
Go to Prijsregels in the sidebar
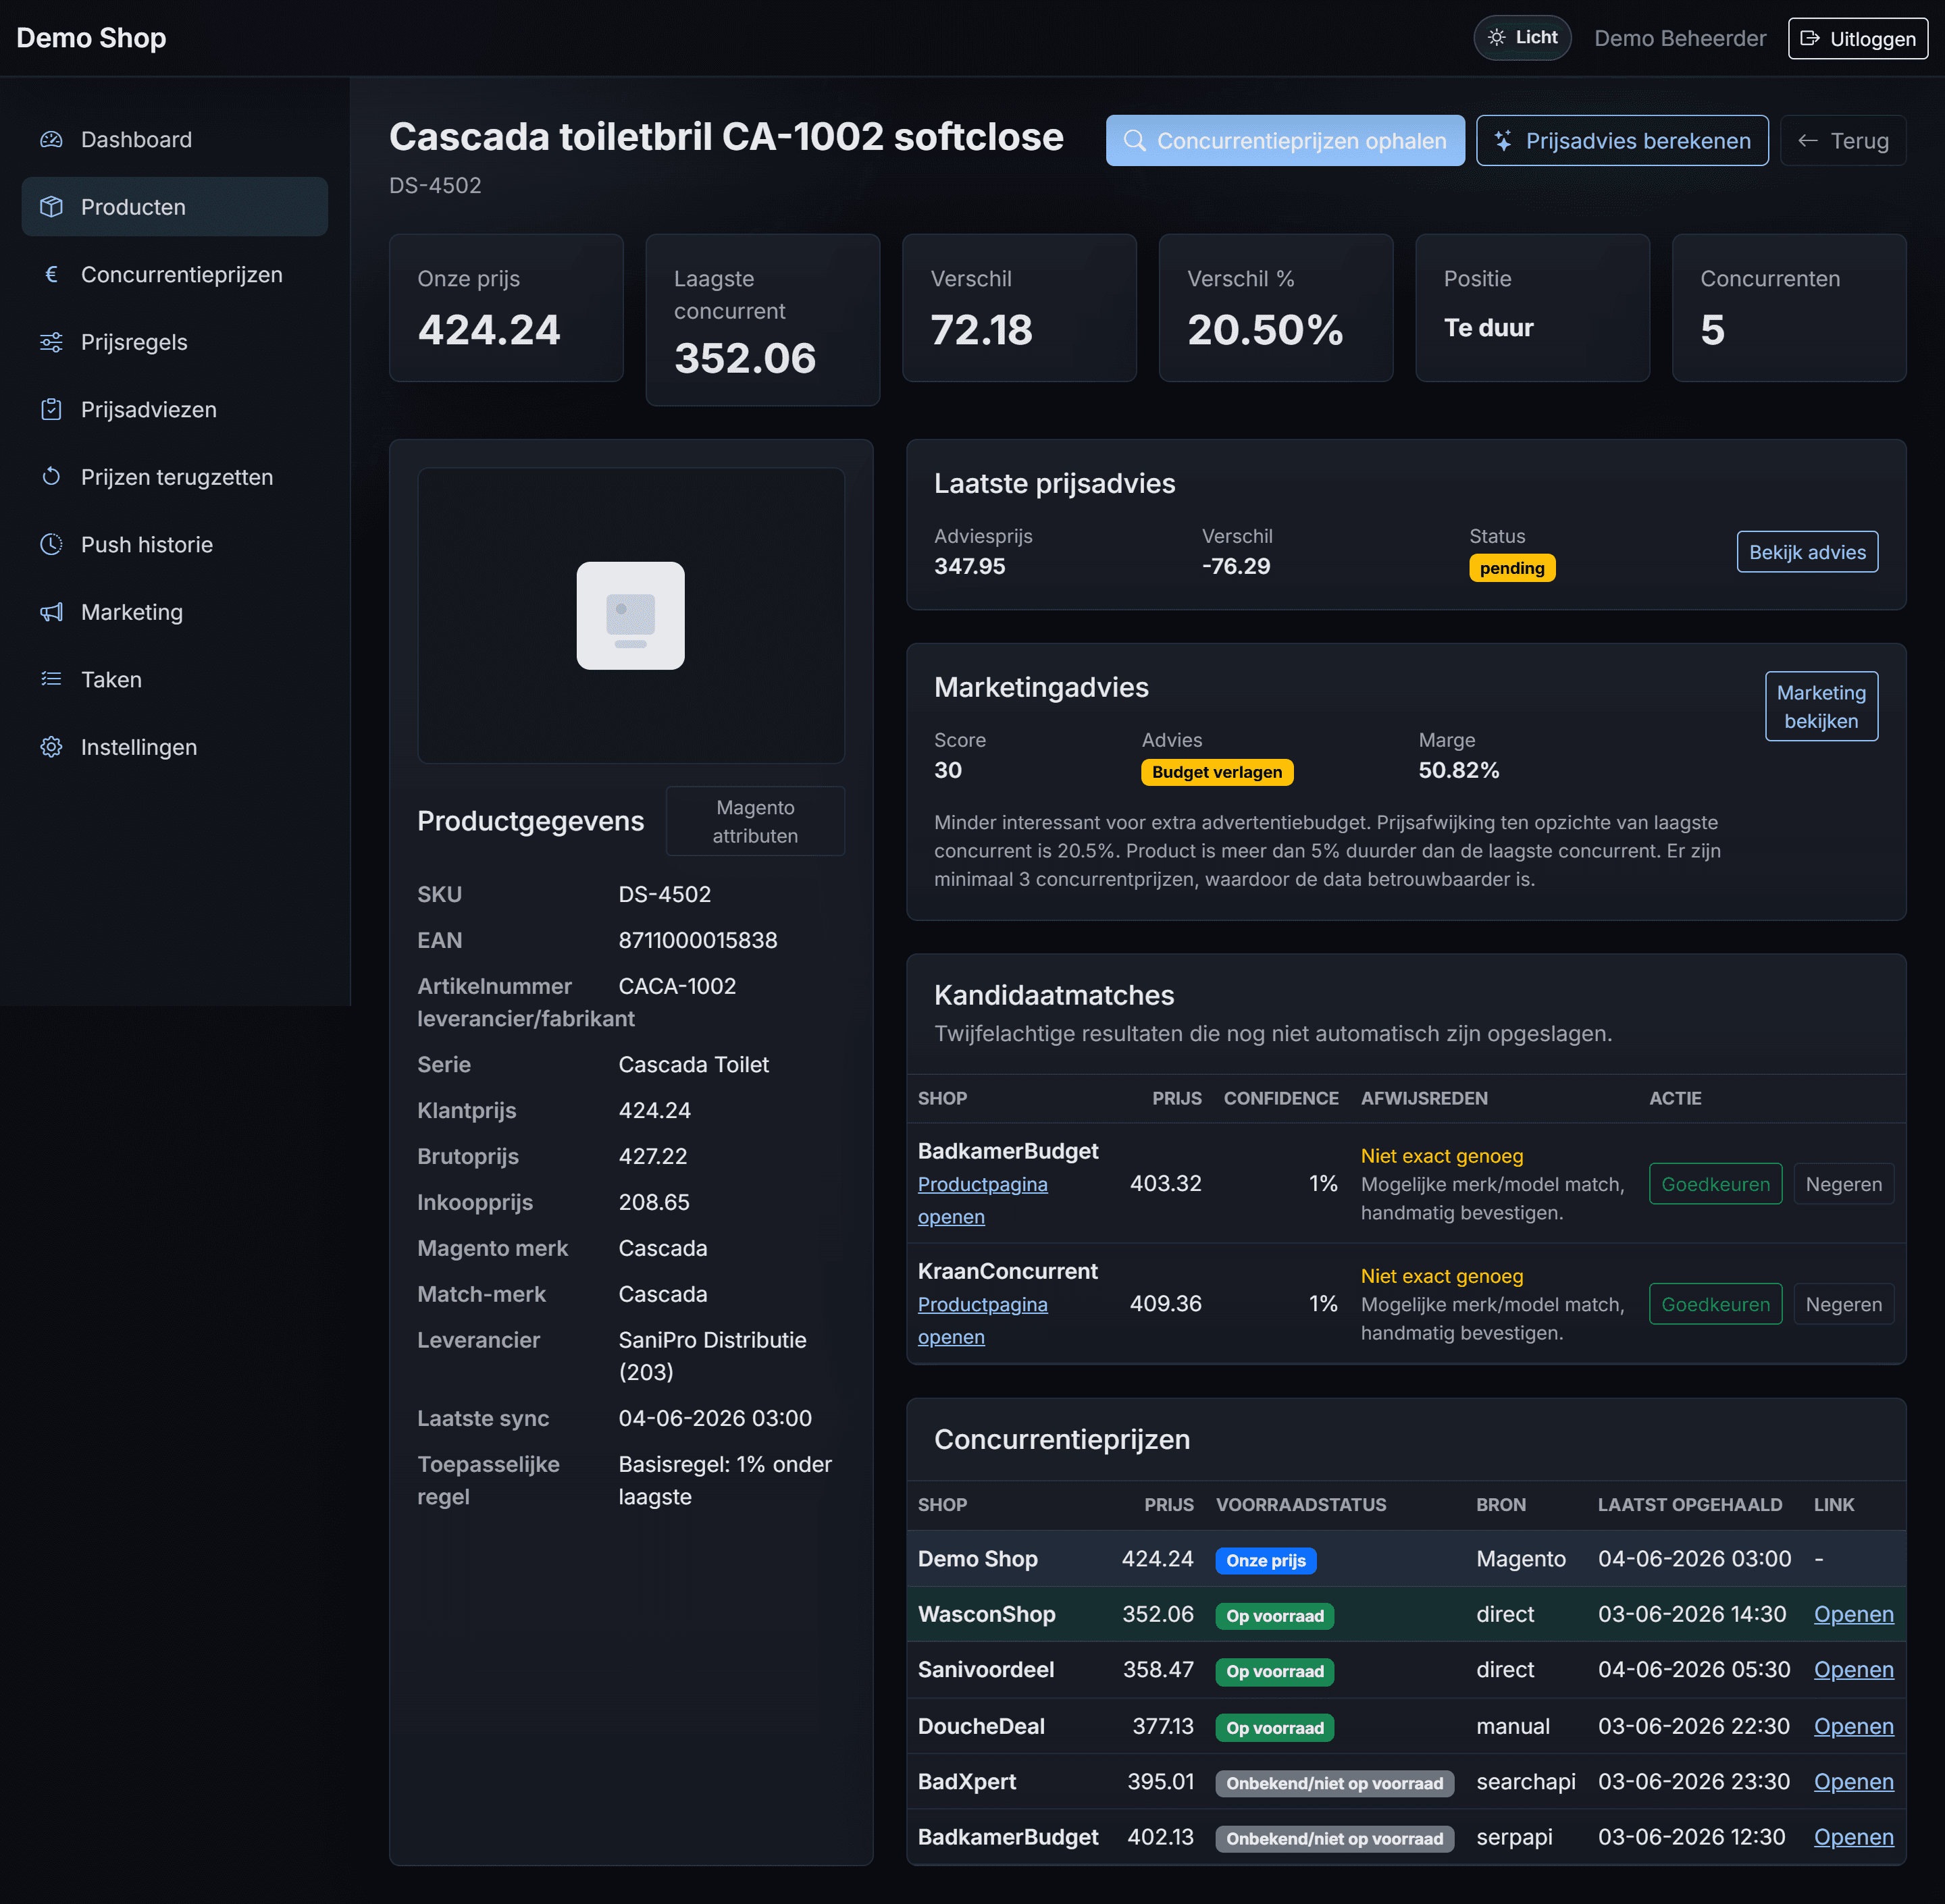coord(175,342)
